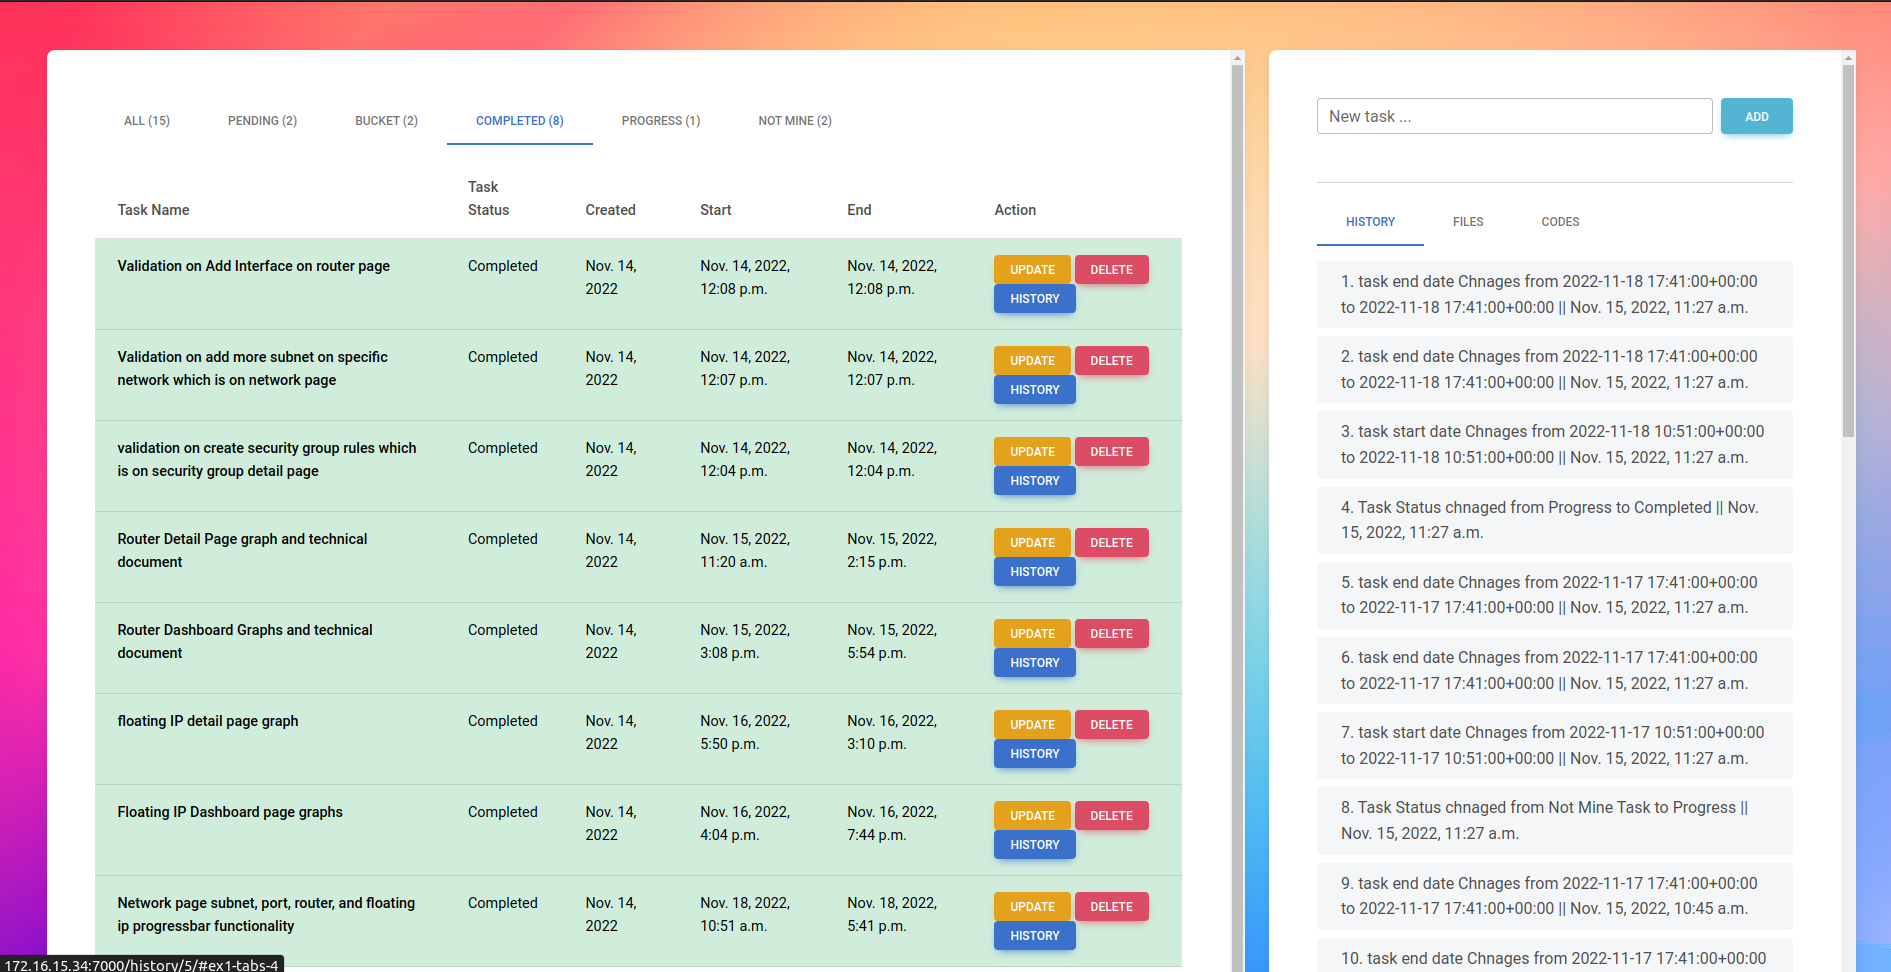Screen dimensions: 1891x972
Task: View history of add more subnet validation task
Action: coord(1034,390)
